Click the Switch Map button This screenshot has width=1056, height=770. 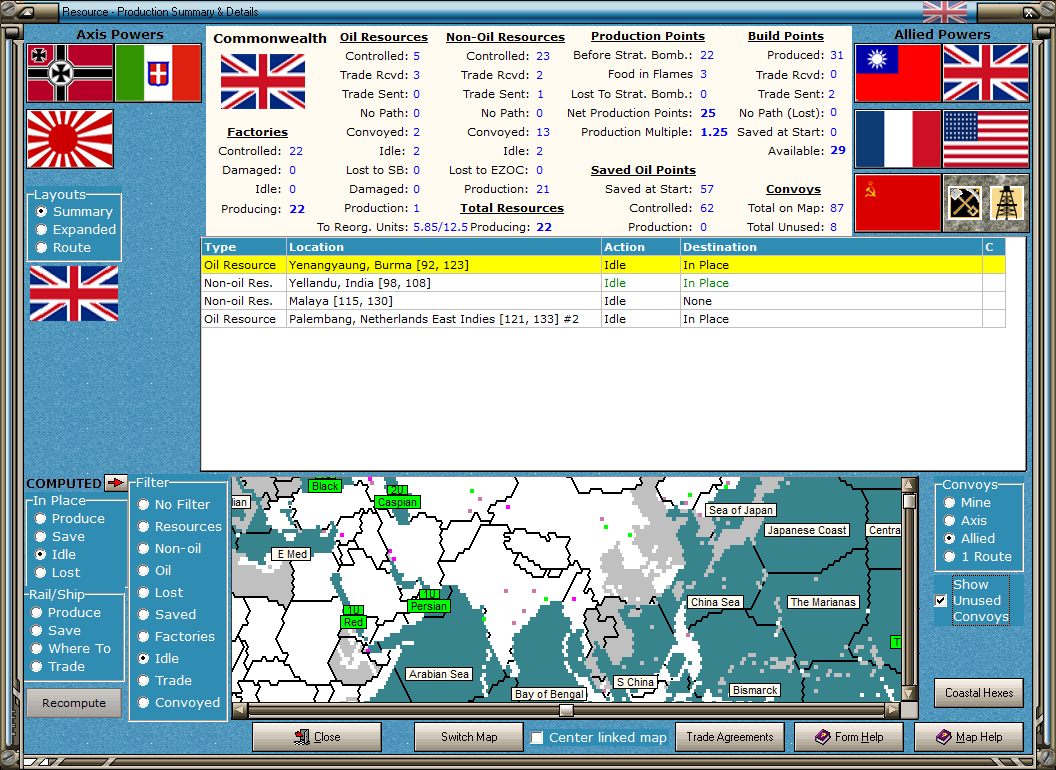coord(469,737)
